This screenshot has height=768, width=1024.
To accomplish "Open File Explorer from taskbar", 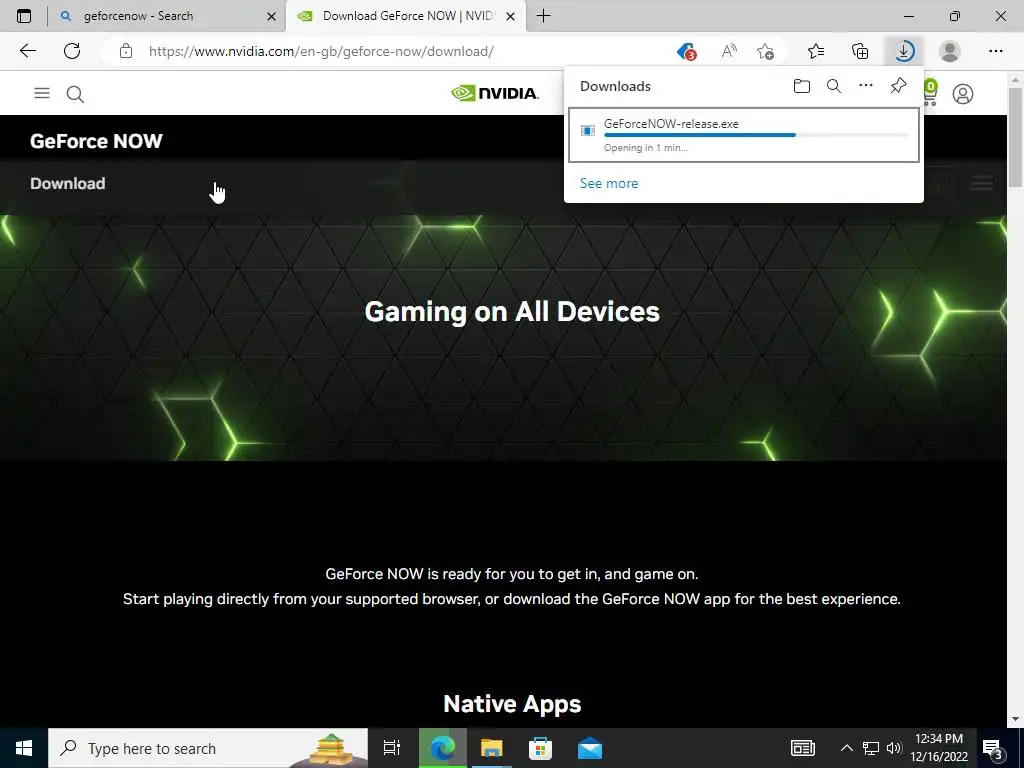I will click(492, 748).
